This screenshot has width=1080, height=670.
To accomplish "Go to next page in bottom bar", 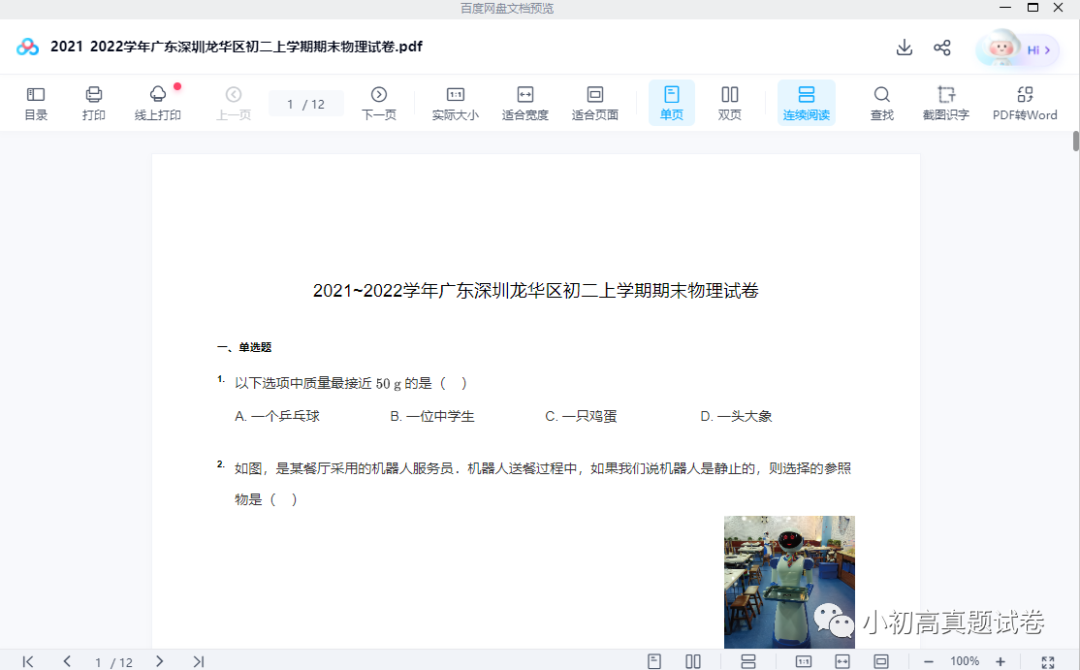I will click(159, 661).
